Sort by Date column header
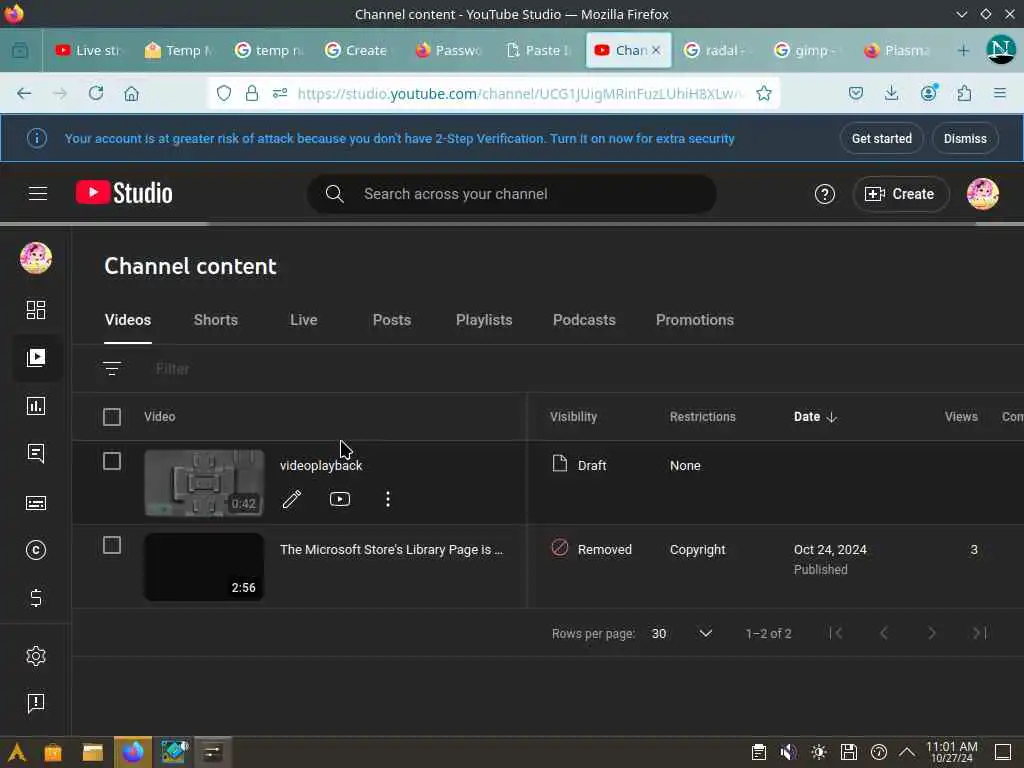The image size is (1024, 768). point(815,417)
